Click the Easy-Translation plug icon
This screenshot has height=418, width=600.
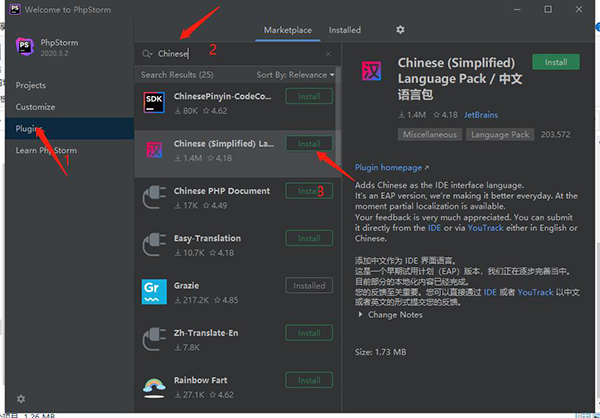coord(154,244)
